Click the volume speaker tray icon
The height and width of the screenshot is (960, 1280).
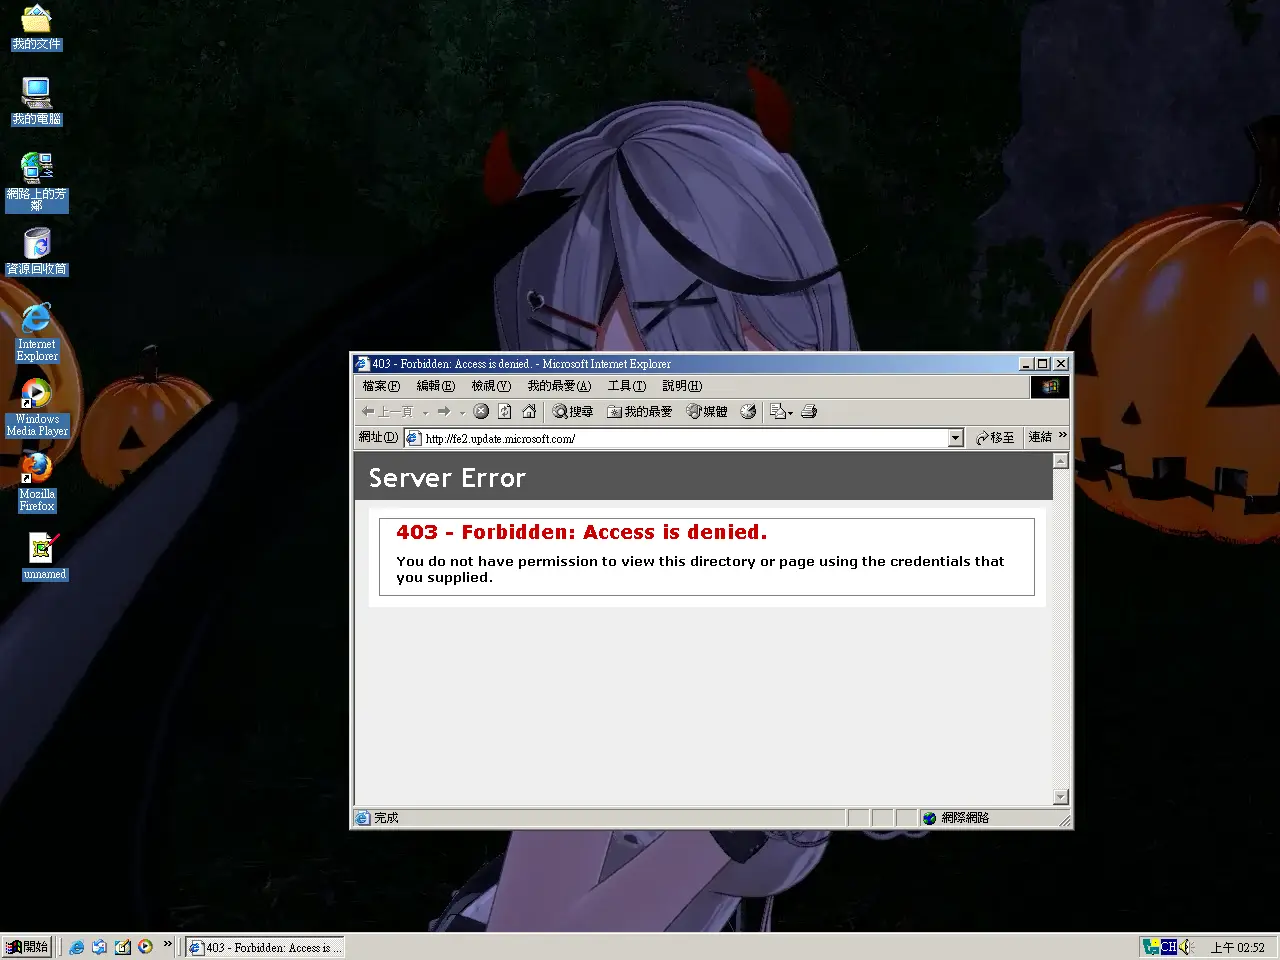(x=1186, y=947)
